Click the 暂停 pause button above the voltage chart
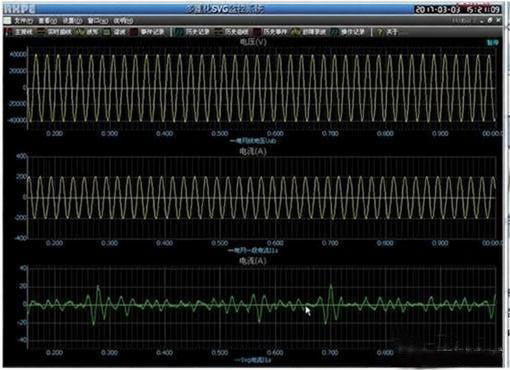Viewport: 510px width, 370px height. click(x=493, y=43)
